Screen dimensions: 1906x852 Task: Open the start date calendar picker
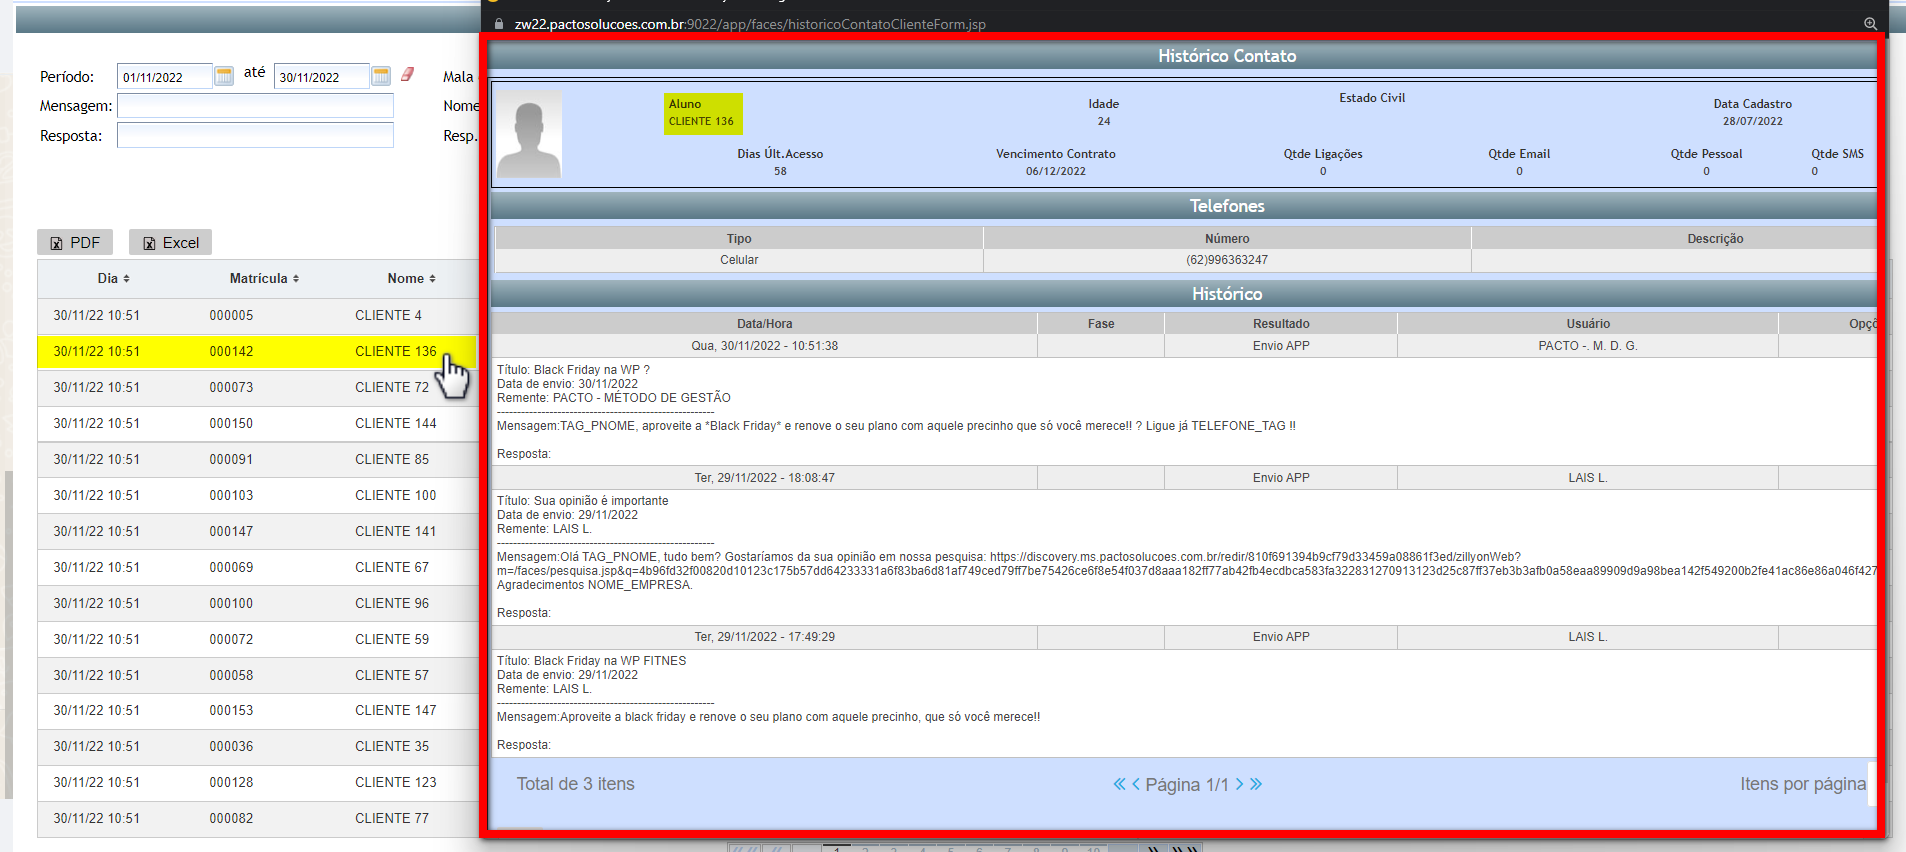(224, 76)
